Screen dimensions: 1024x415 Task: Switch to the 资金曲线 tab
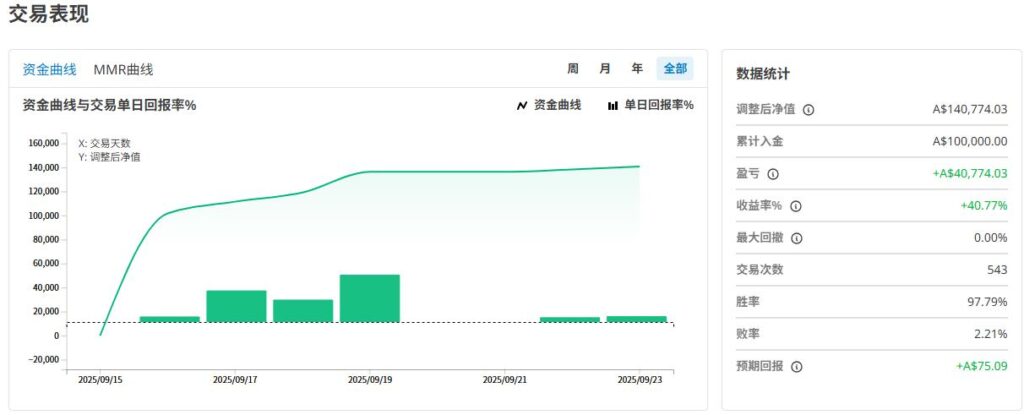[49, 69]
